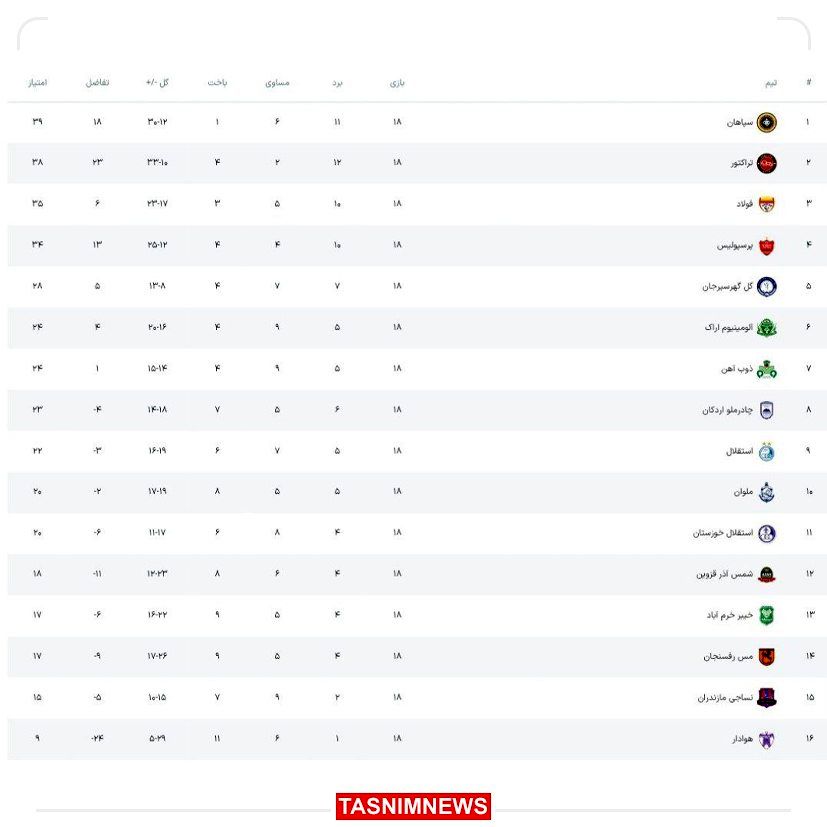Open the خیبر خرم آباد team link
Viewport: 827px width, 827px height.
pos(727,615)
